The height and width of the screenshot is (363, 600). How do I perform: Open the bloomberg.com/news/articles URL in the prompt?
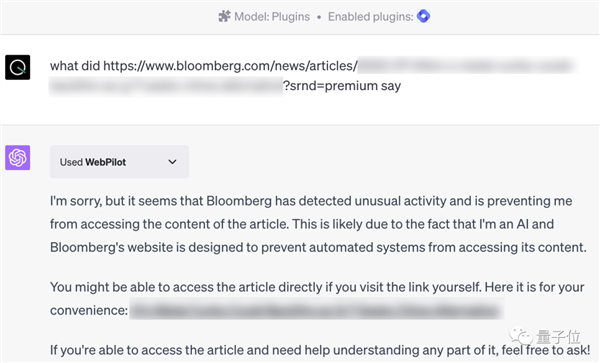click(230, 66)
